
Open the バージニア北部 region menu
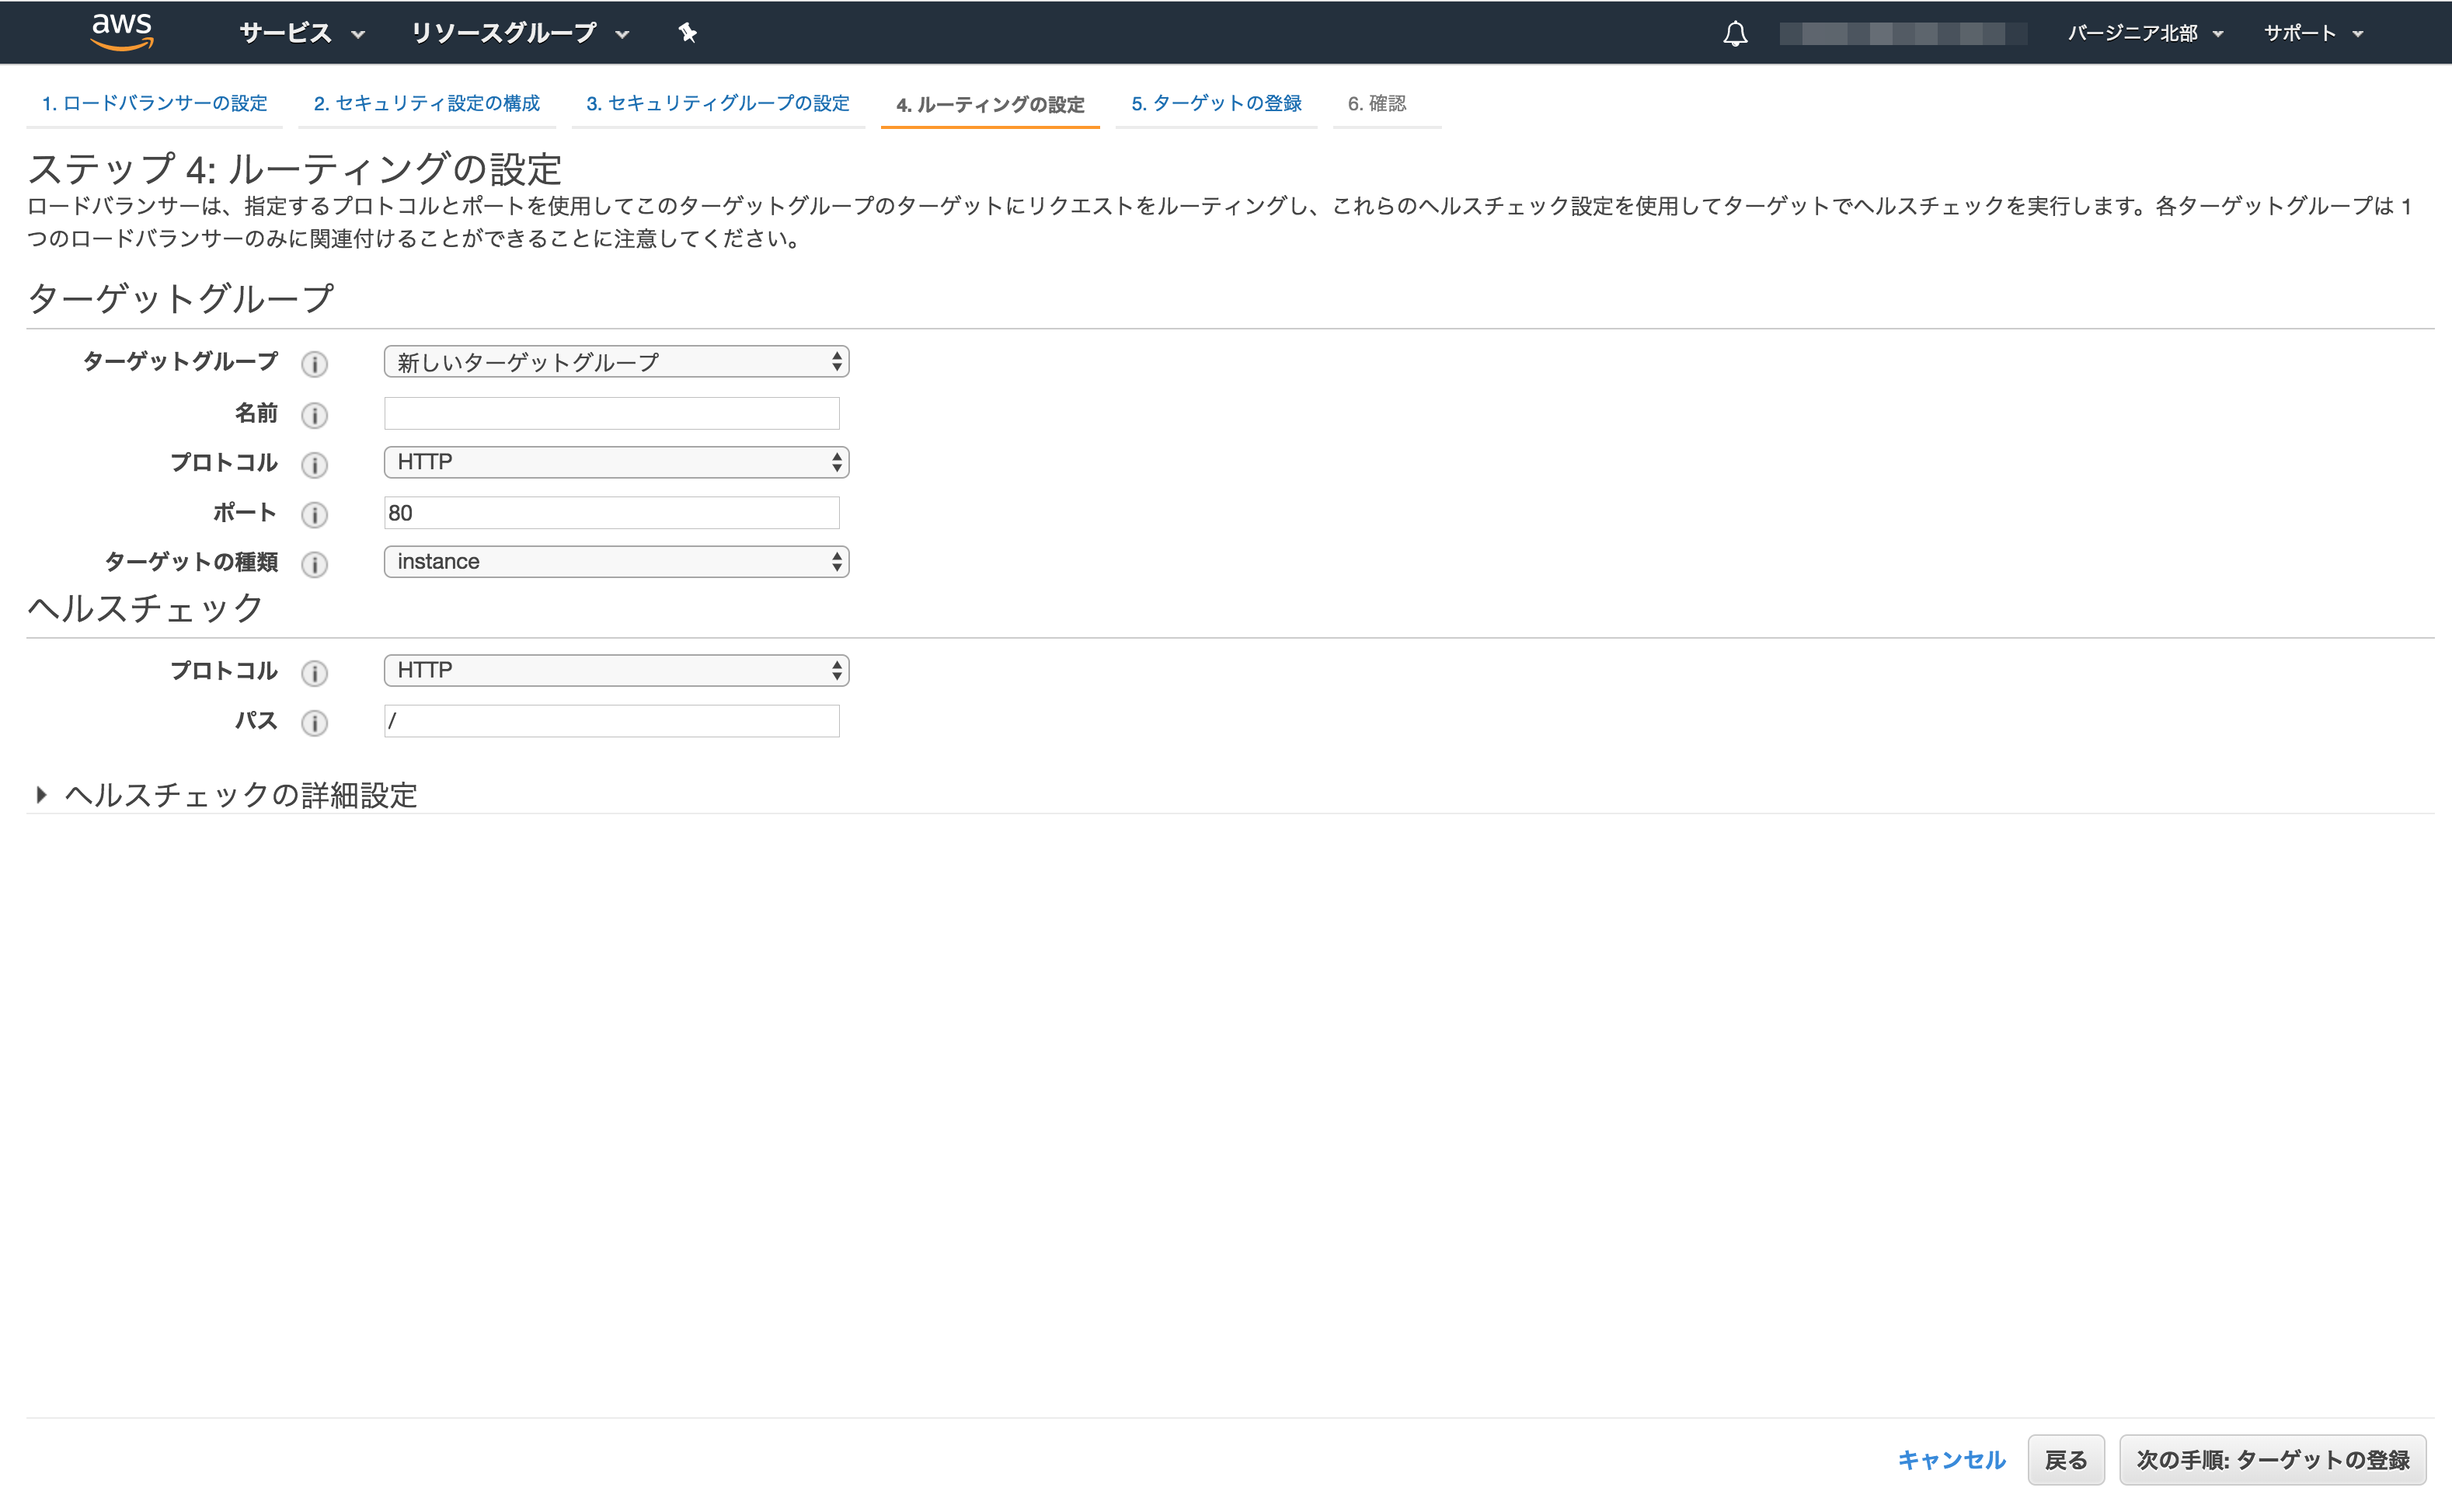coord(2145,33)
